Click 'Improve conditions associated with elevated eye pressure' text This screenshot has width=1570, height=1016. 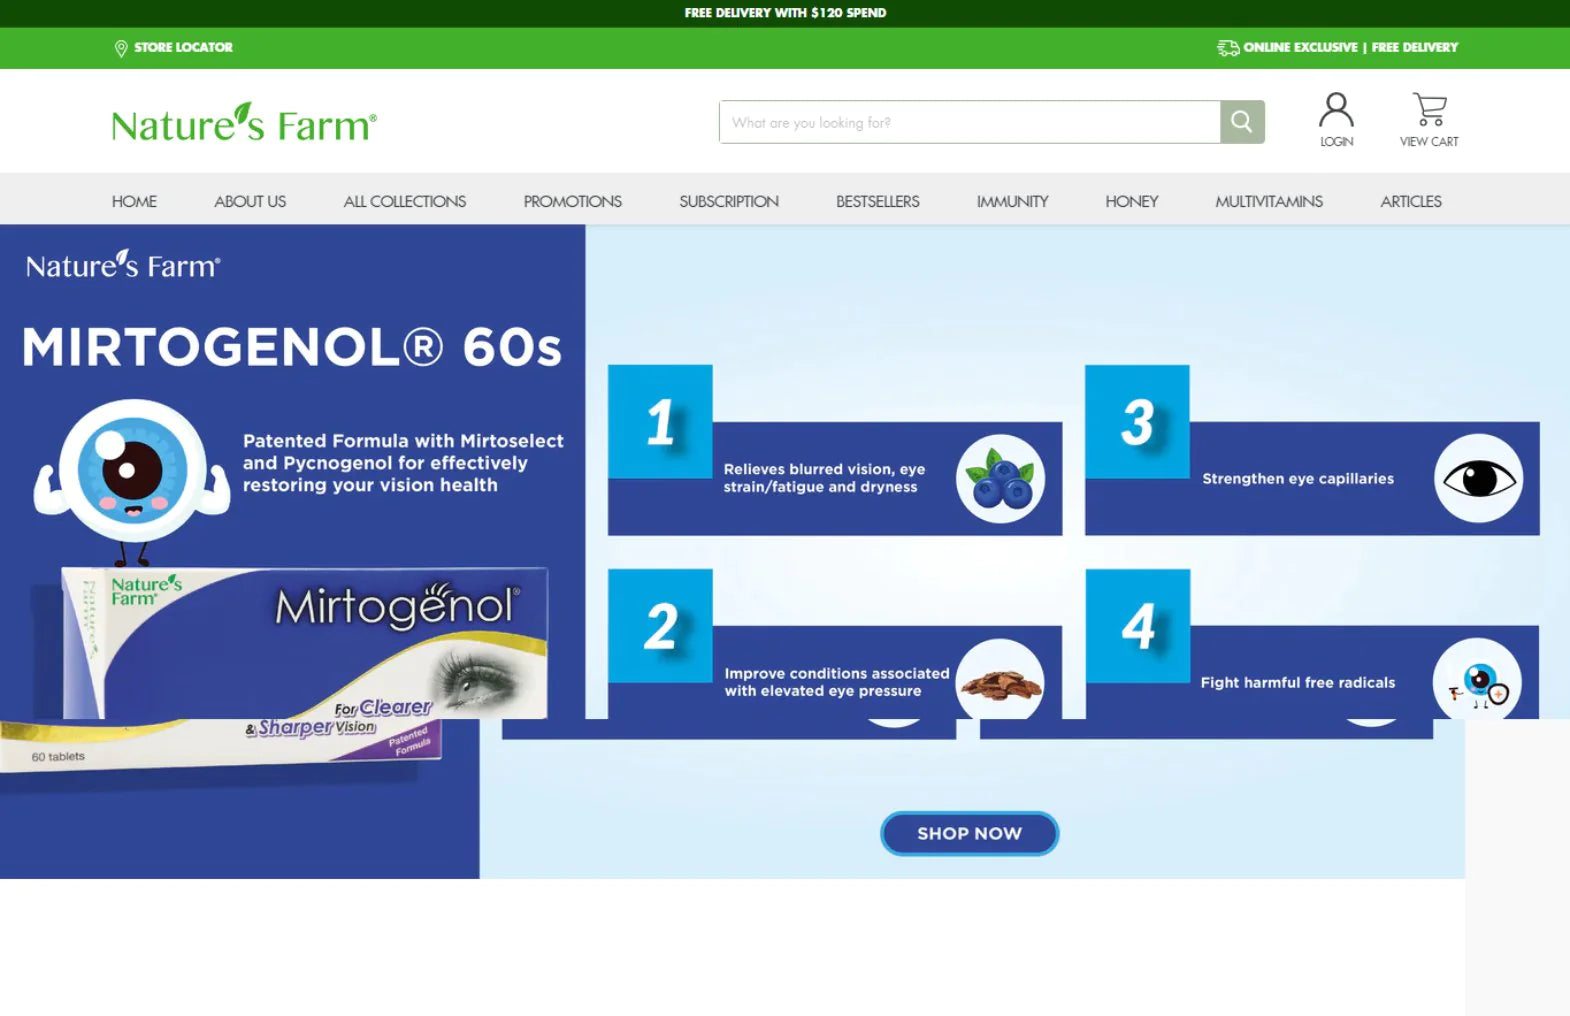pos(837,682)
